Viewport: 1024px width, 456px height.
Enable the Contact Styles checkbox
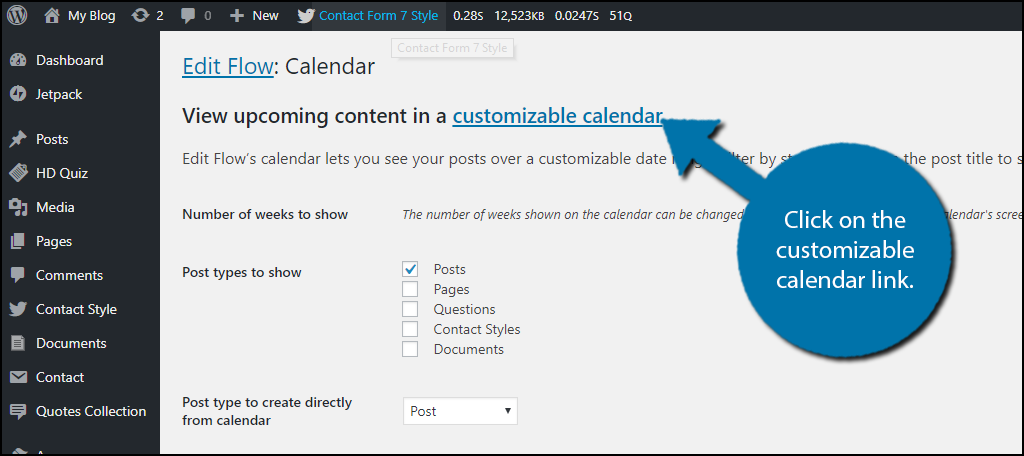click(410, 329)
